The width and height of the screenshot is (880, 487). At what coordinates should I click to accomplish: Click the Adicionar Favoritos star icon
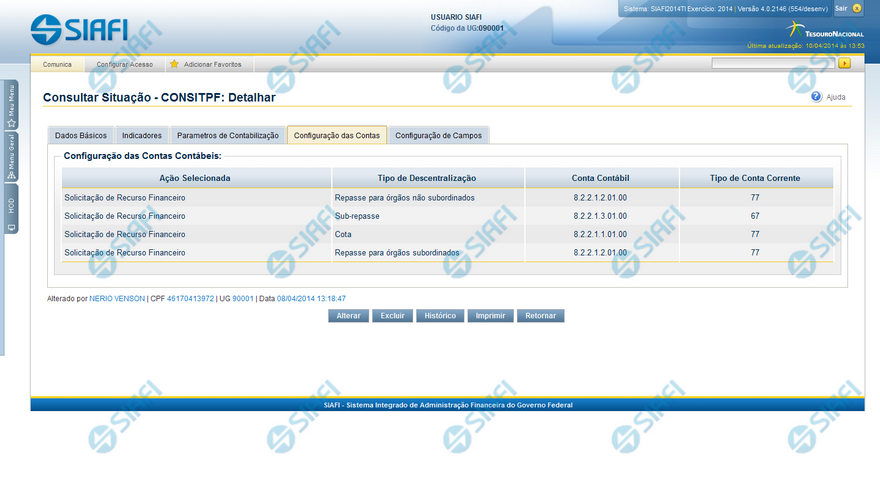point(174,64)
